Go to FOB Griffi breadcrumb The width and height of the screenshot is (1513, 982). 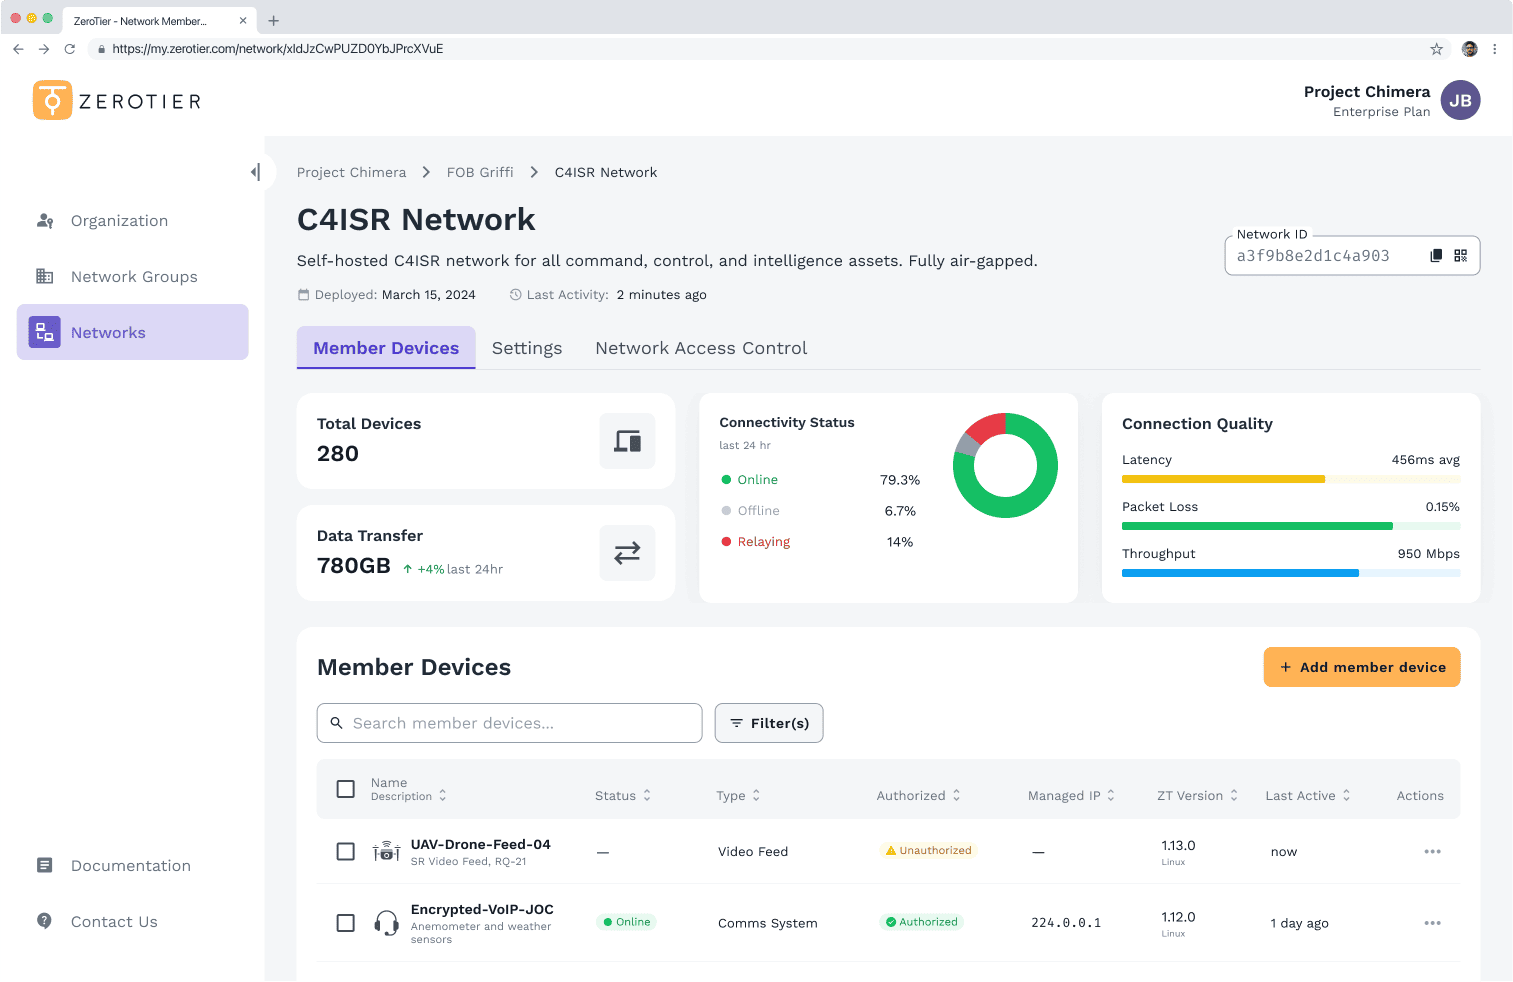pyautogui.click(x=480, y=172)
